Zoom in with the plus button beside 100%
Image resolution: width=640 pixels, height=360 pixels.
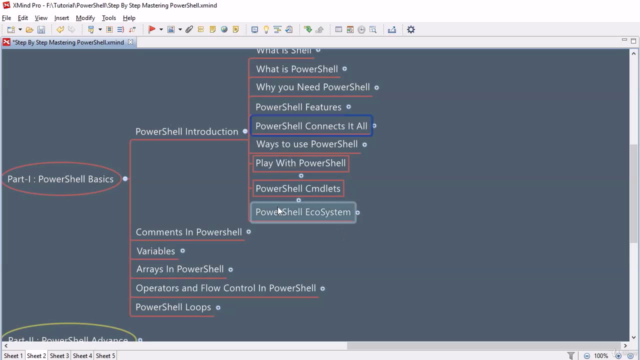(x=618, y=356)
